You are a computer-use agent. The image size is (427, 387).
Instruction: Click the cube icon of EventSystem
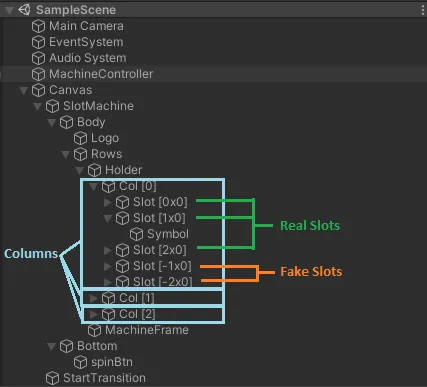point(38,42)
